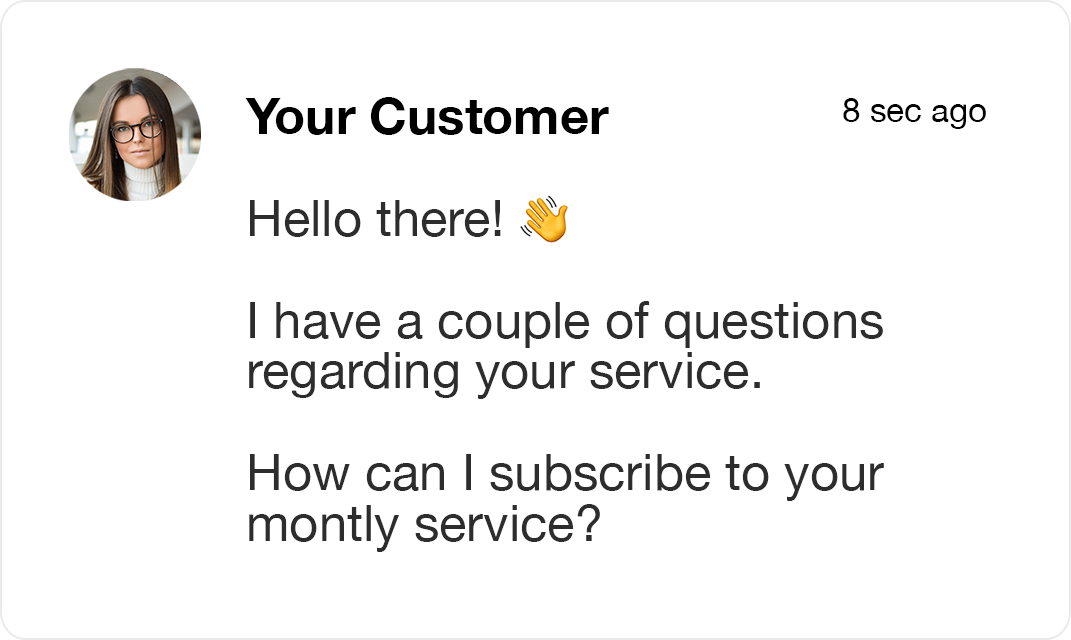Image resolution: width=1071 pixels, height=640 pixels.
Task: Click the word "ago" in the timestamp
Action: [x=958, y=113]
